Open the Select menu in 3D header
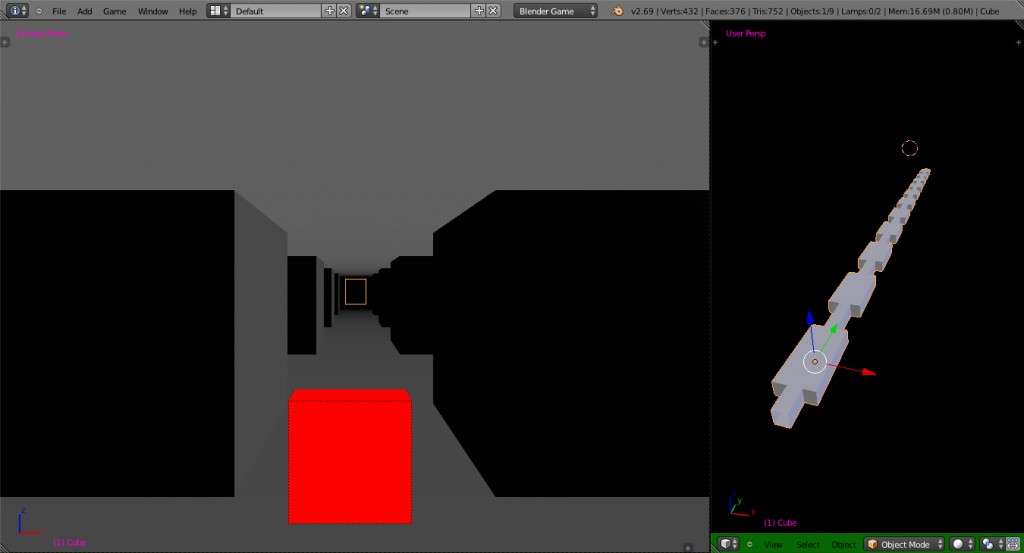This screenshot has width=1024, height=553. click(808, 544)
